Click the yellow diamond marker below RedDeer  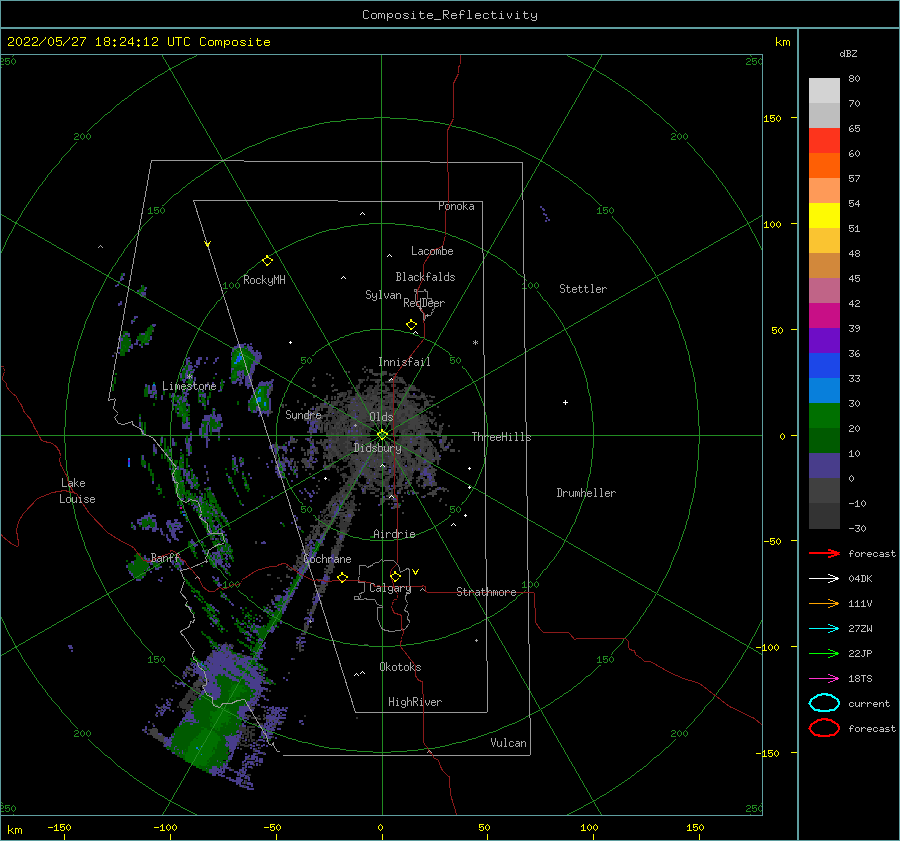click(412, 325)
